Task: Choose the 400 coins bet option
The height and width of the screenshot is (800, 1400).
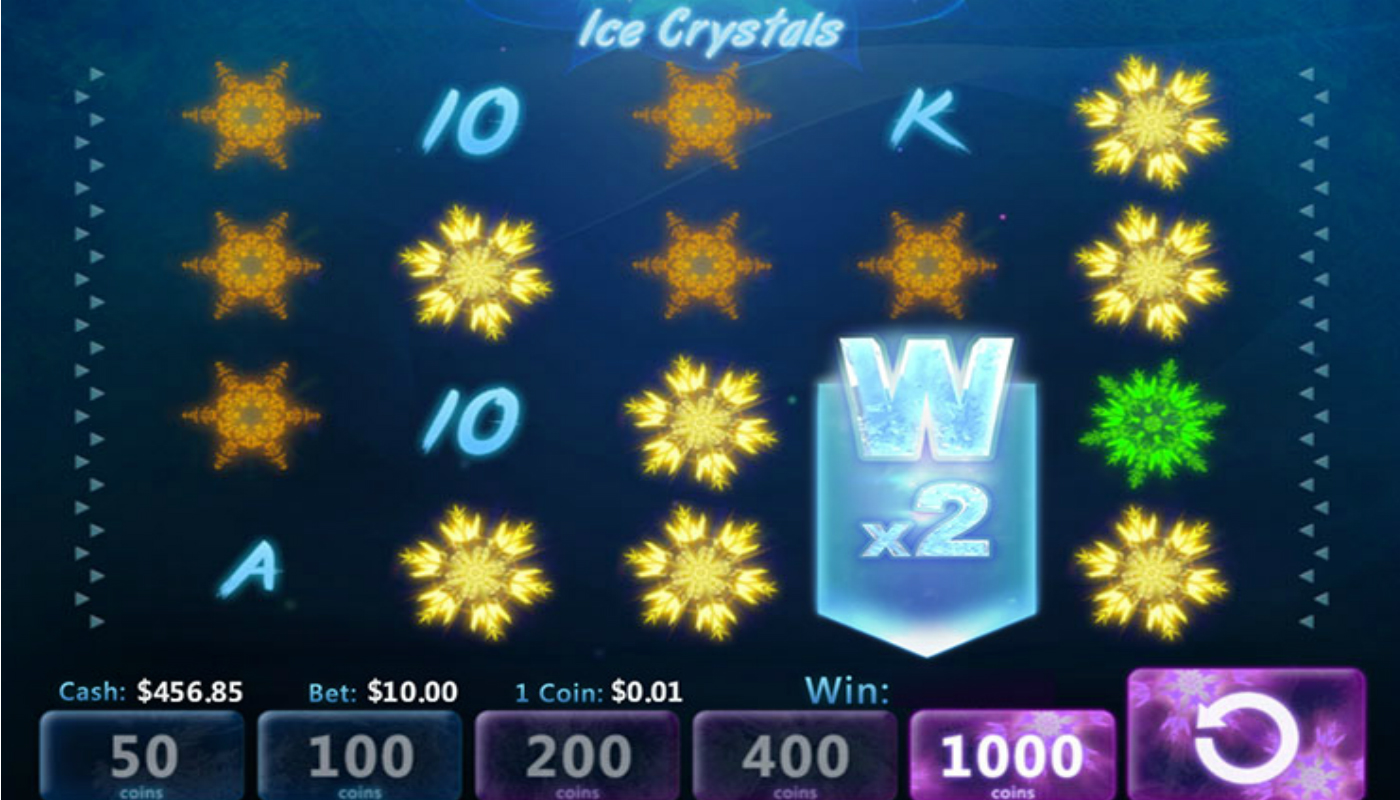Action: click(795, 756)
